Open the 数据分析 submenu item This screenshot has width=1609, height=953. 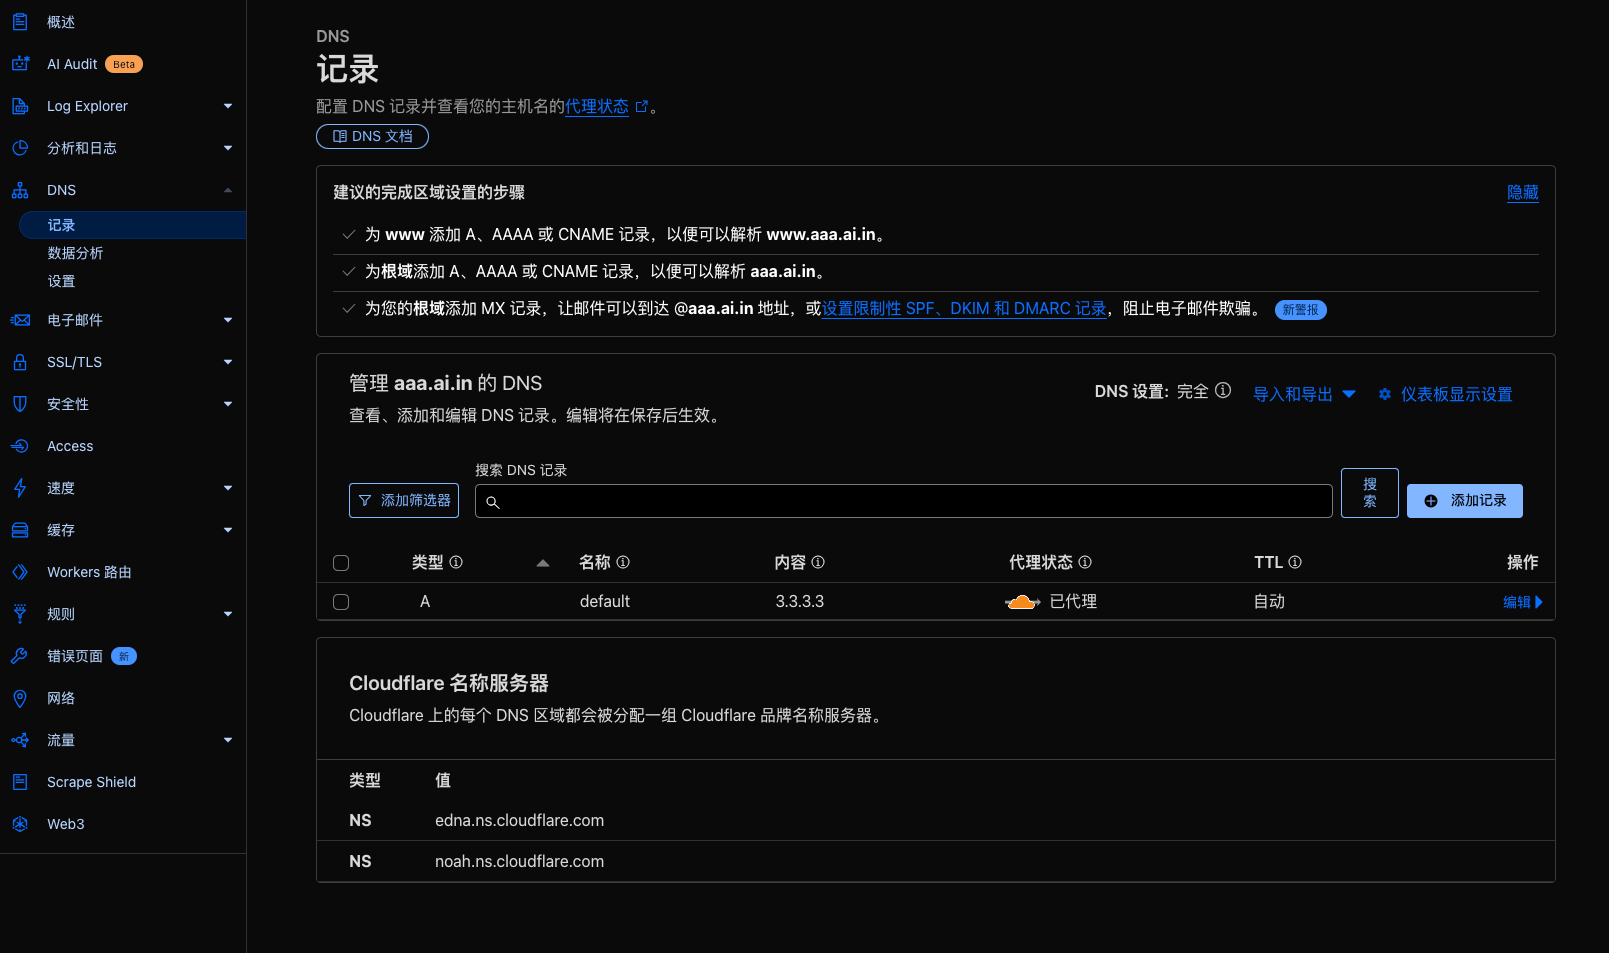75,253
